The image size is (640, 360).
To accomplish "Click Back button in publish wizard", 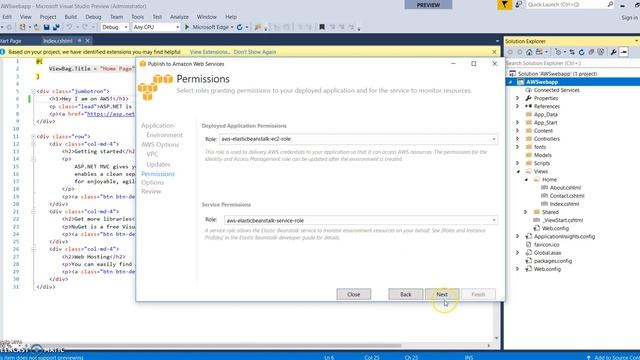I will pyautogui.click(x=406, y=294).
